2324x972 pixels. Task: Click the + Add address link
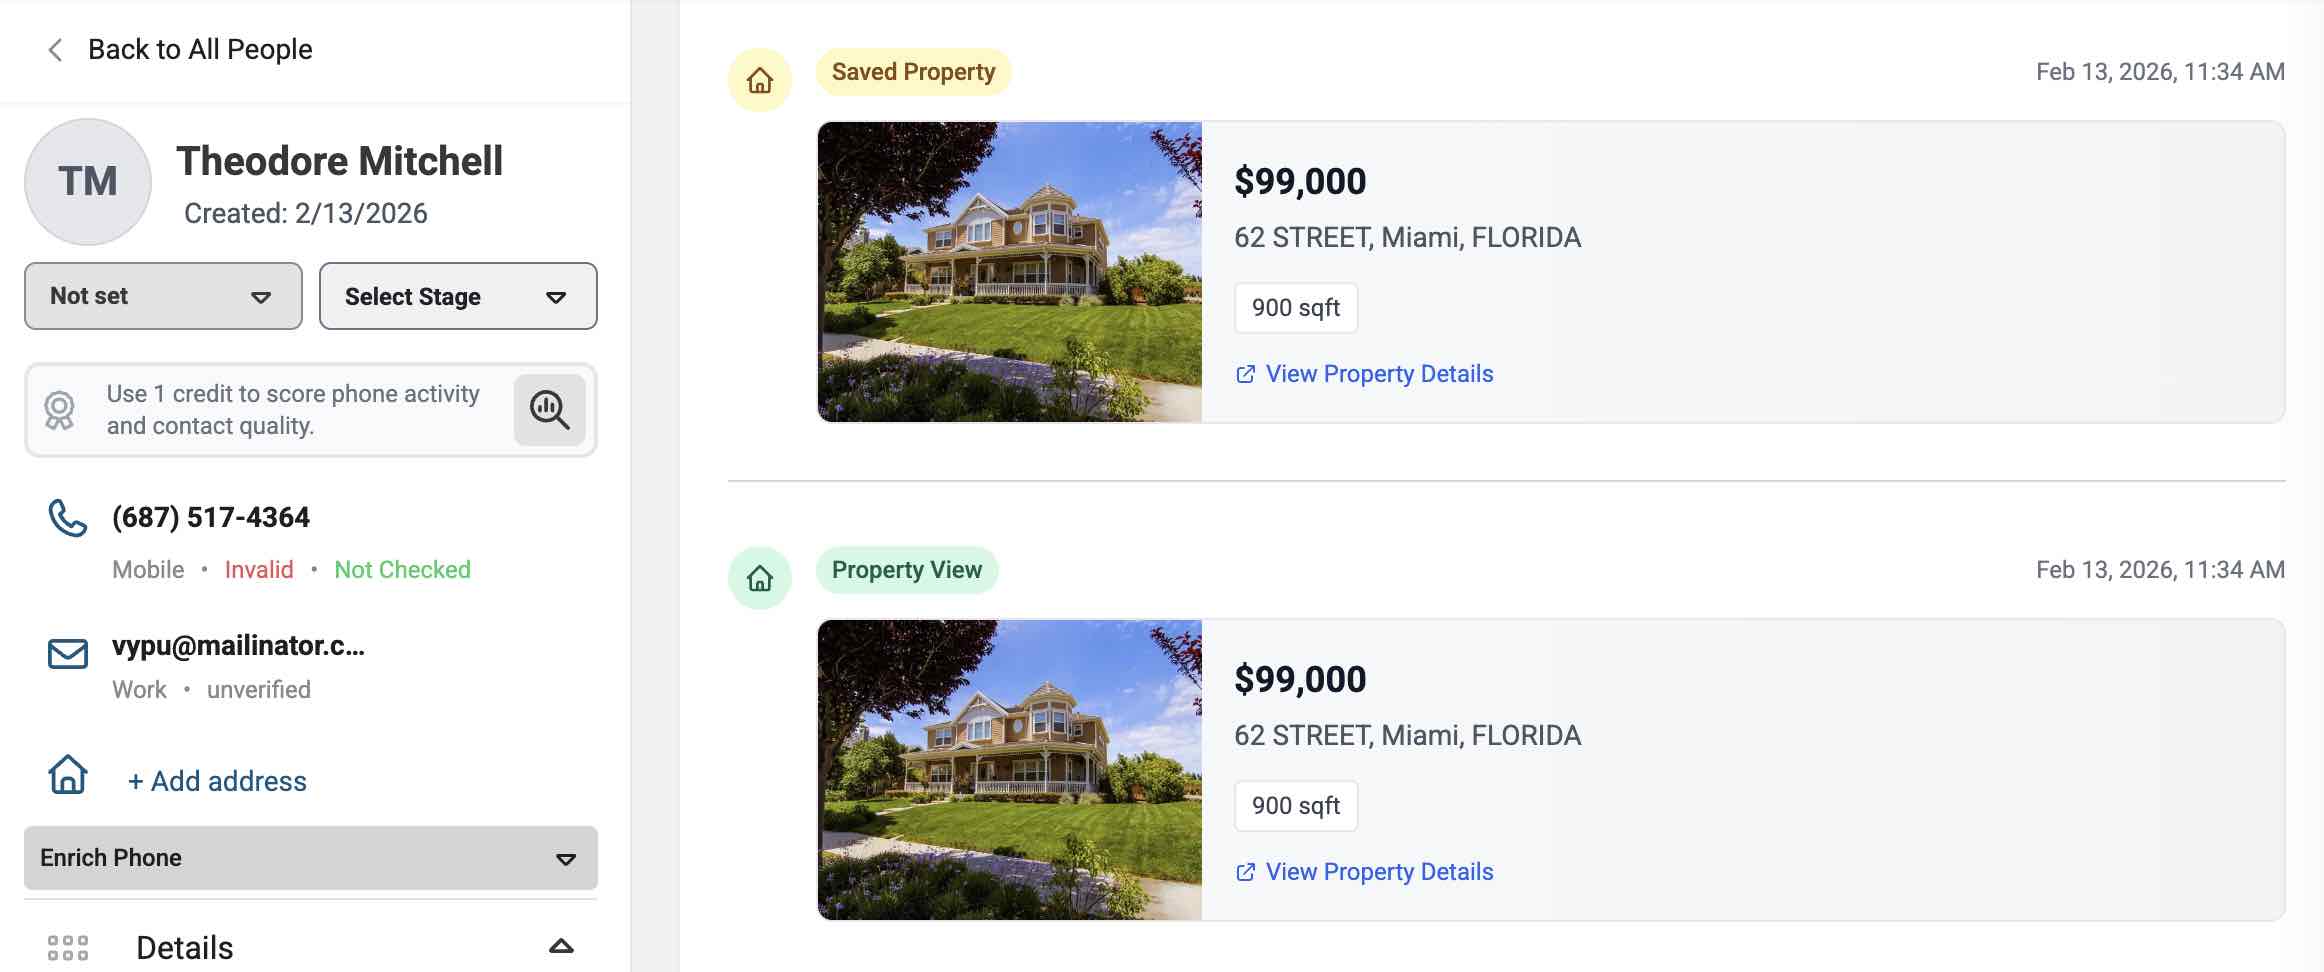point(217,781)
